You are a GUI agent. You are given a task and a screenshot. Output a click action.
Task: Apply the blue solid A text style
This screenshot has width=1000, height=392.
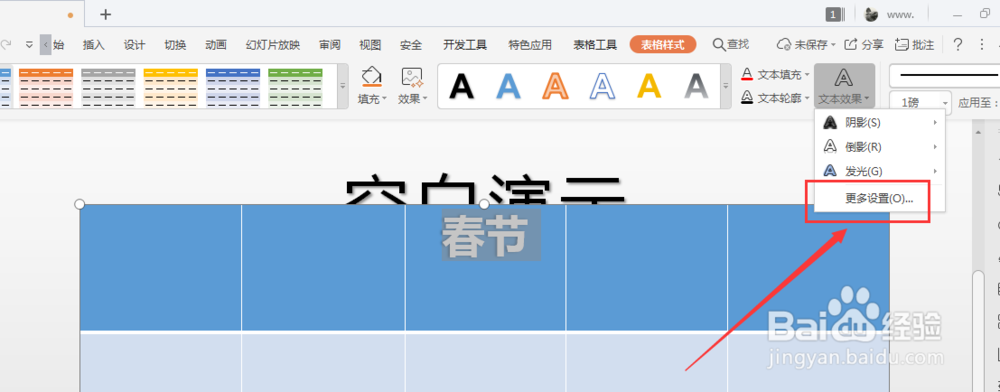tap(508, 86)
